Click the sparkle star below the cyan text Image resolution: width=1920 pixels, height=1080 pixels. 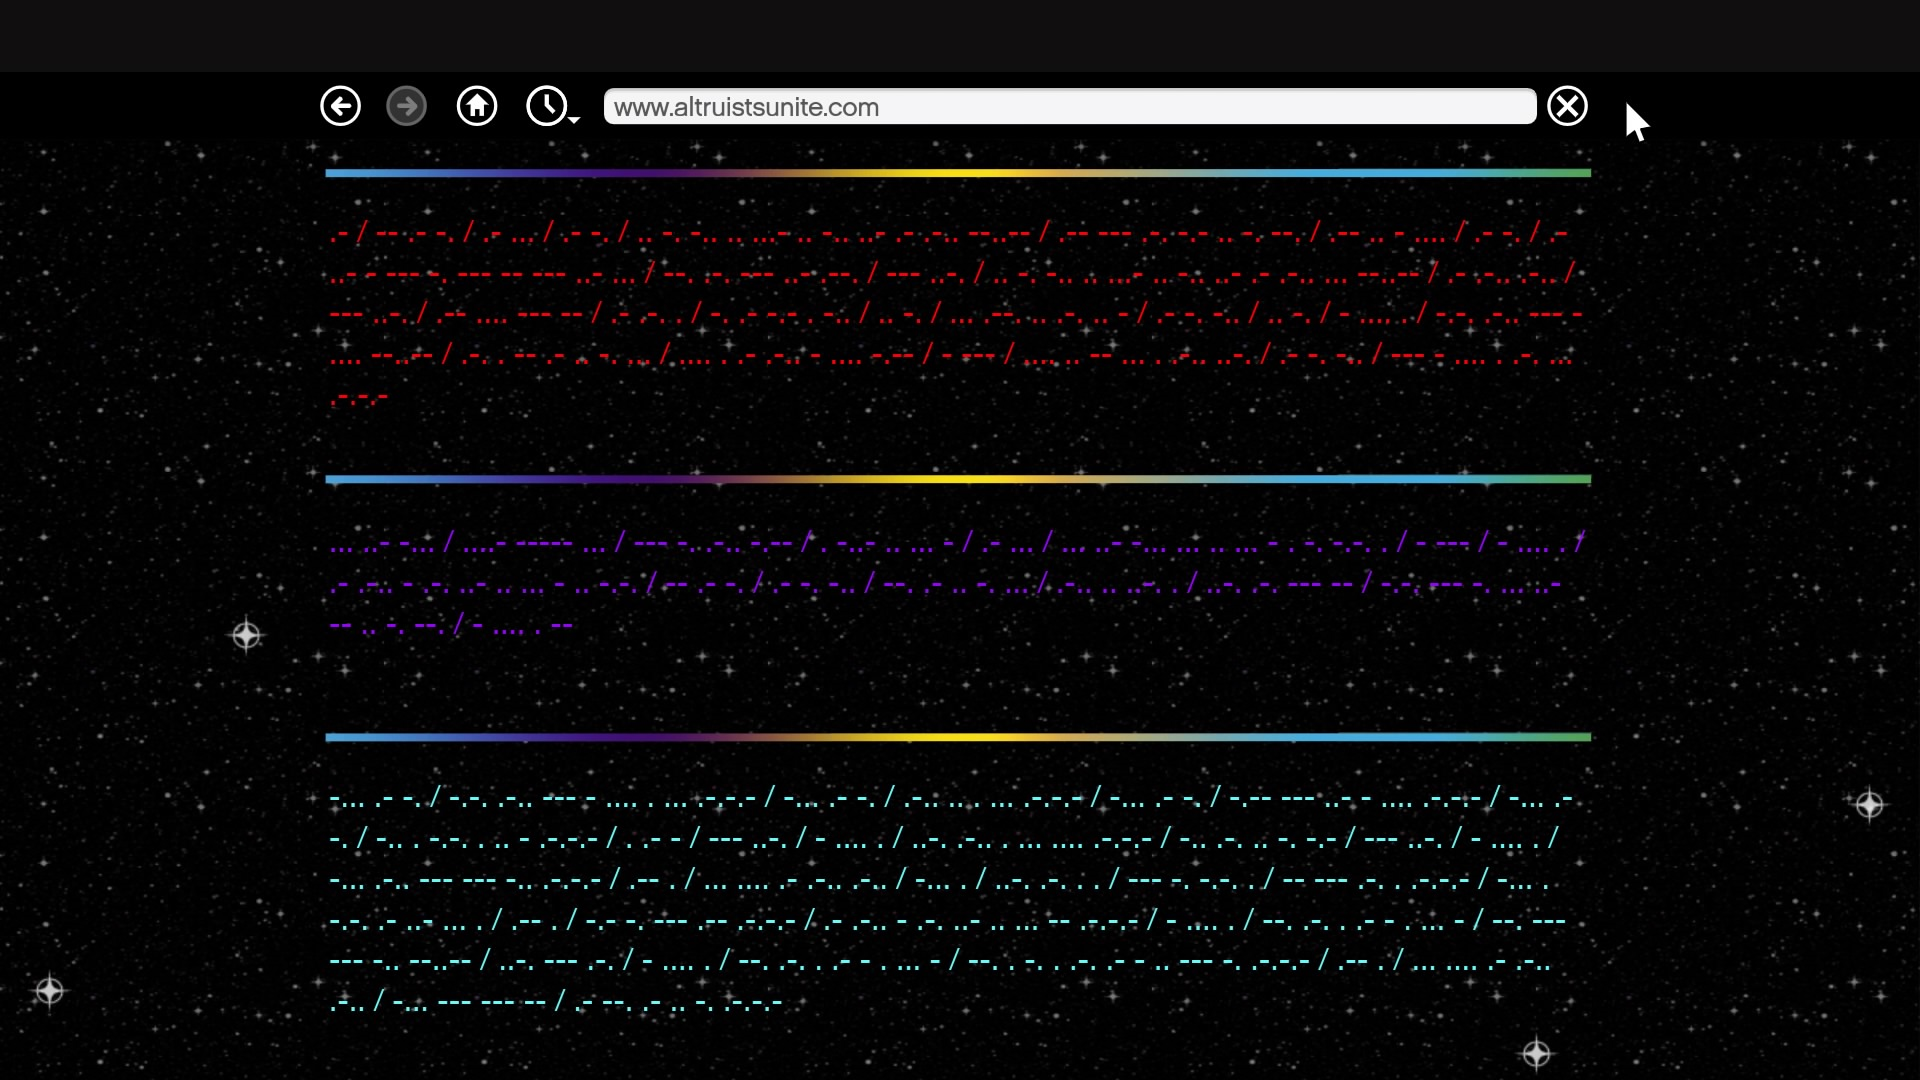[1536, 1053]
